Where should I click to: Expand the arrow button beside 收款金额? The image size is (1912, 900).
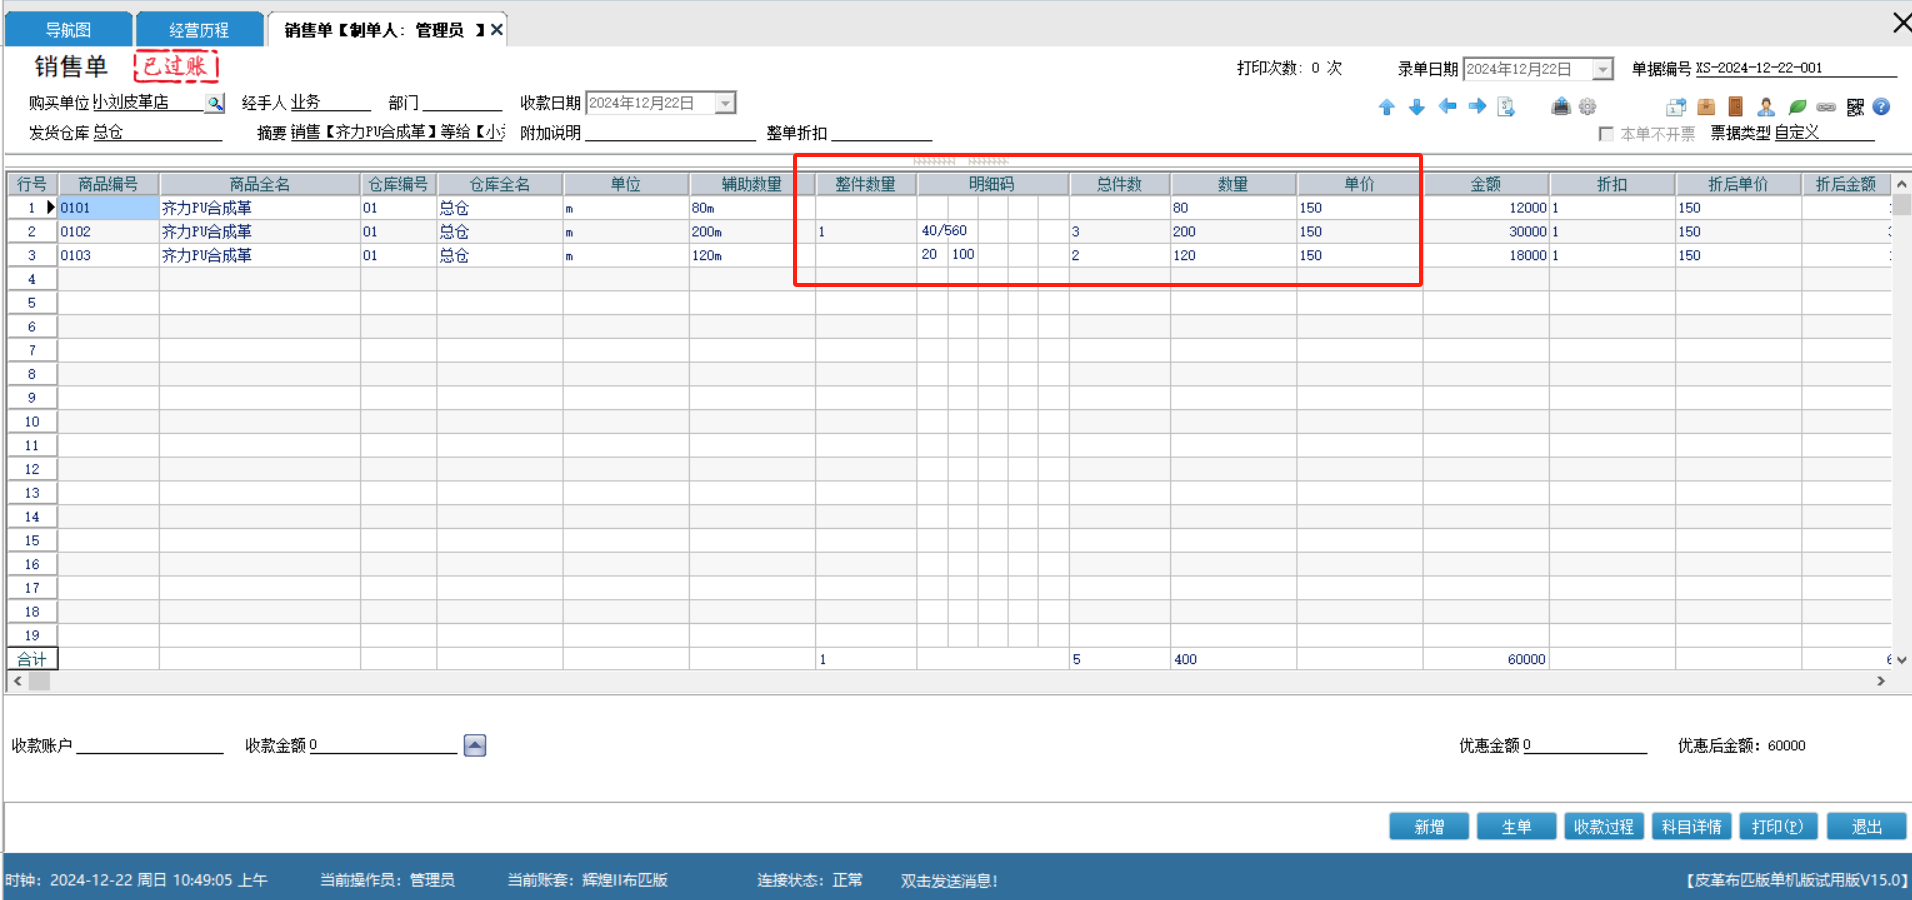click(x=475, y=746)
